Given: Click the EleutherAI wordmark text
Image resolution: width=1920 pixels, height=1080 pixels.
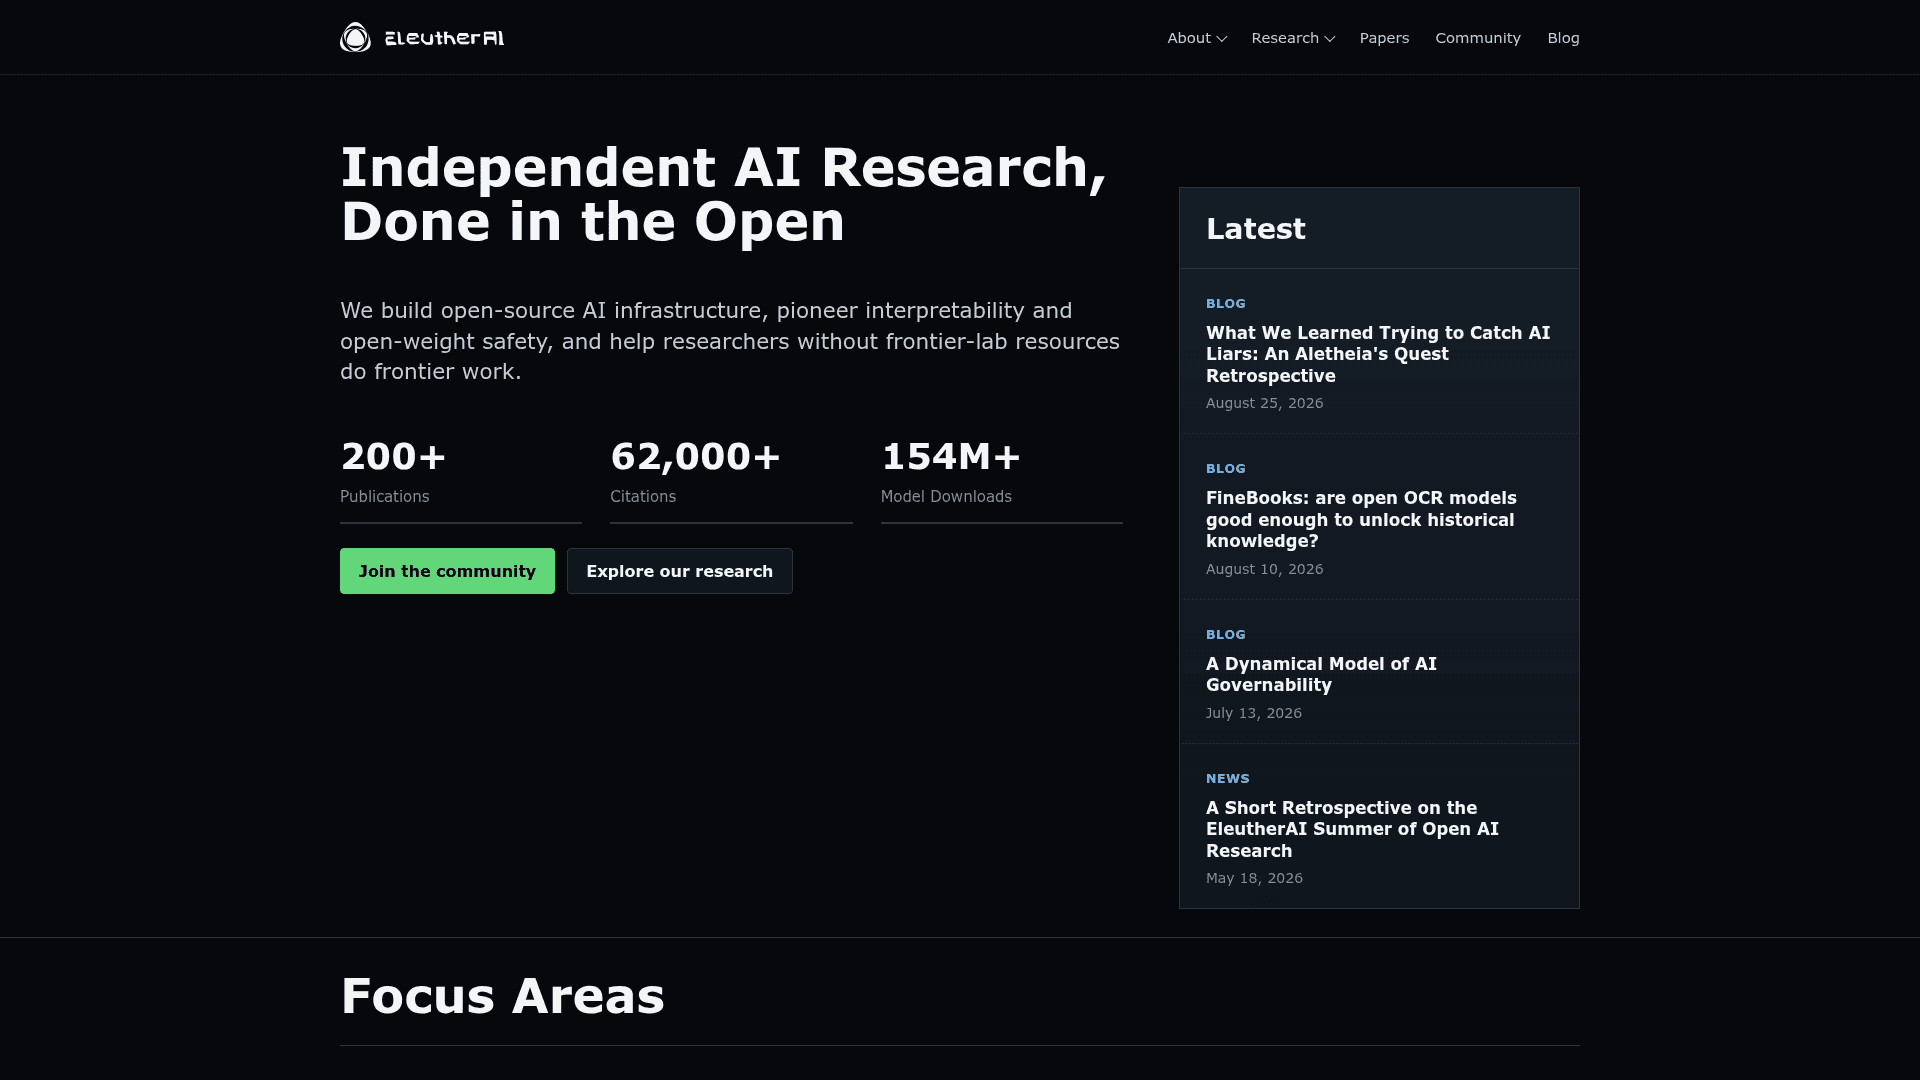Looking at the screenshot, I should coord(444,38).
